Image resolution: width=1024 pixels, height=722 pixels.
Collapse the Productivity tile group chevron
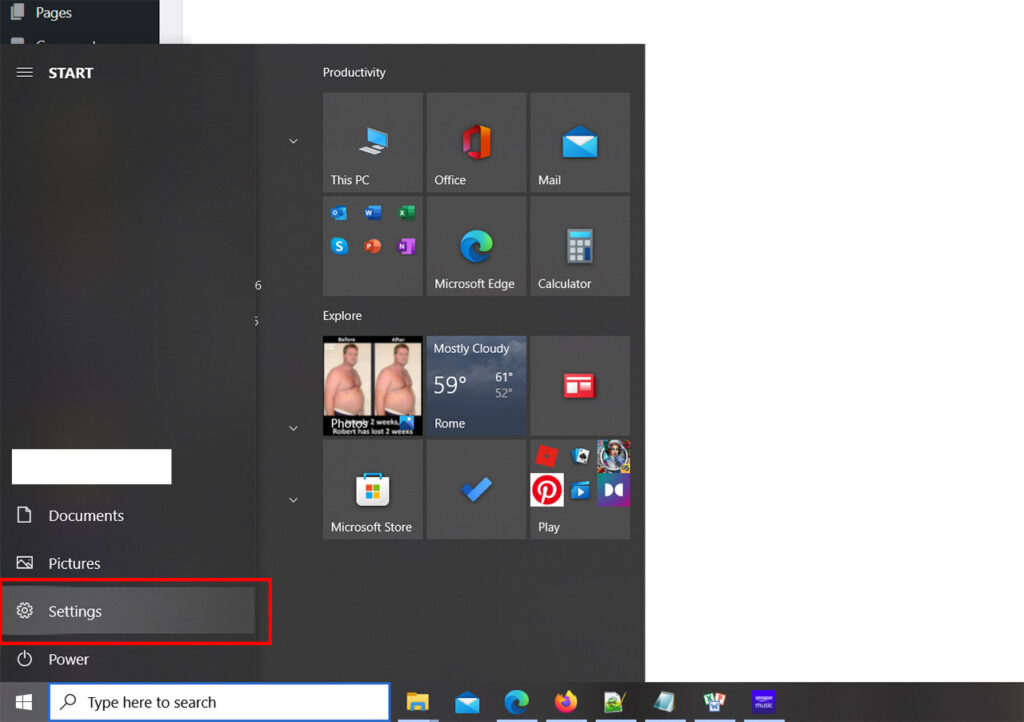pos(292,141)
